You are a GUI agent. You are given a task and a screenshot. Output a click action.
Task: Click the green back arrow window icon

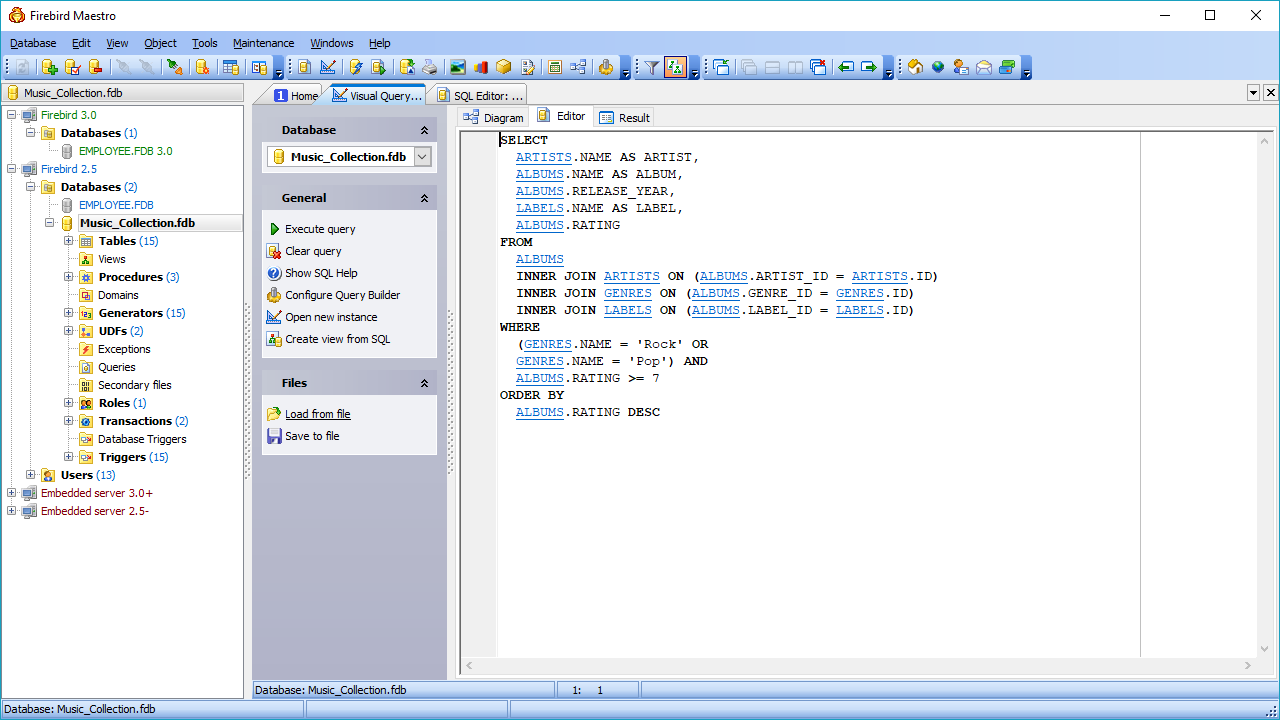click(846, 67)
